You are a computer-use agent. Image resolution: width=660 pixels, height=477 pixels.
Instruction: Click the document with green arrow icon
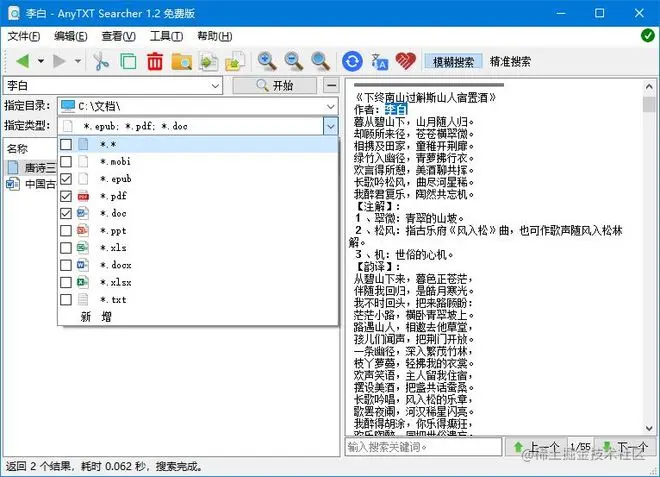tap(209, 61)
